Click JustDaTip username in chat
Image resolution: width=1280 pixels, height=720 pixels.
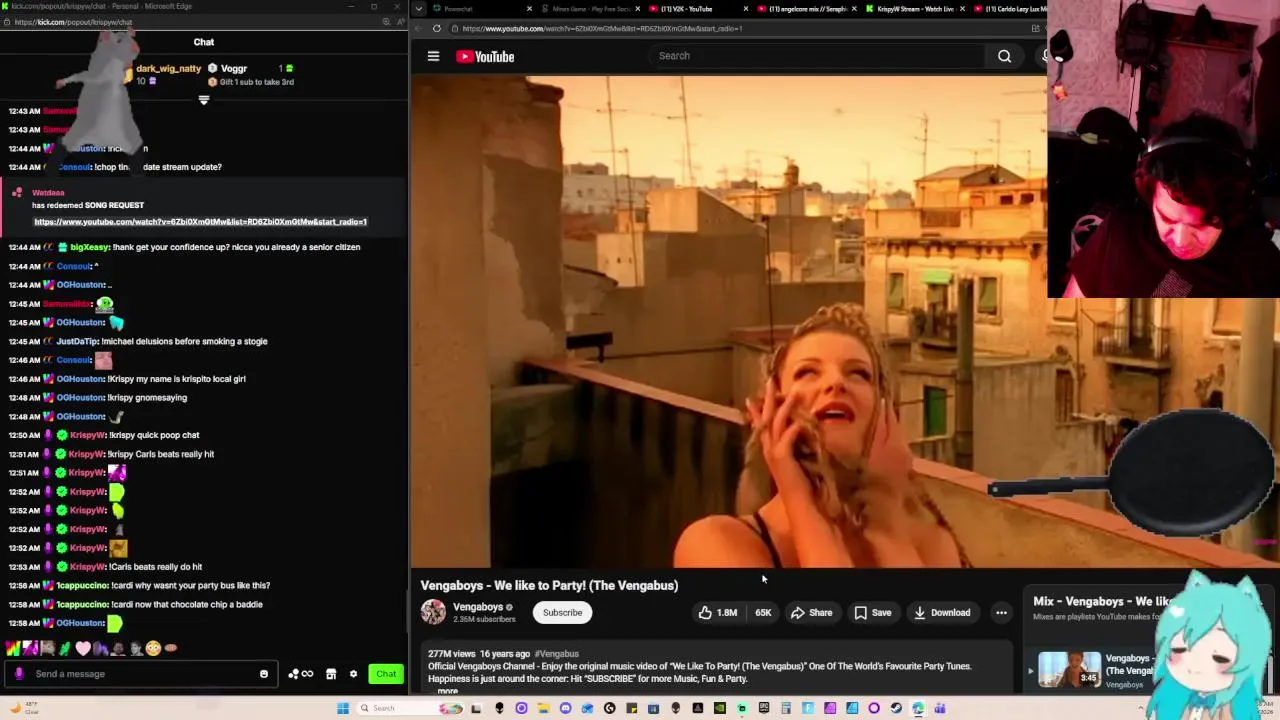pyautogui.click(x=75, y=341)
